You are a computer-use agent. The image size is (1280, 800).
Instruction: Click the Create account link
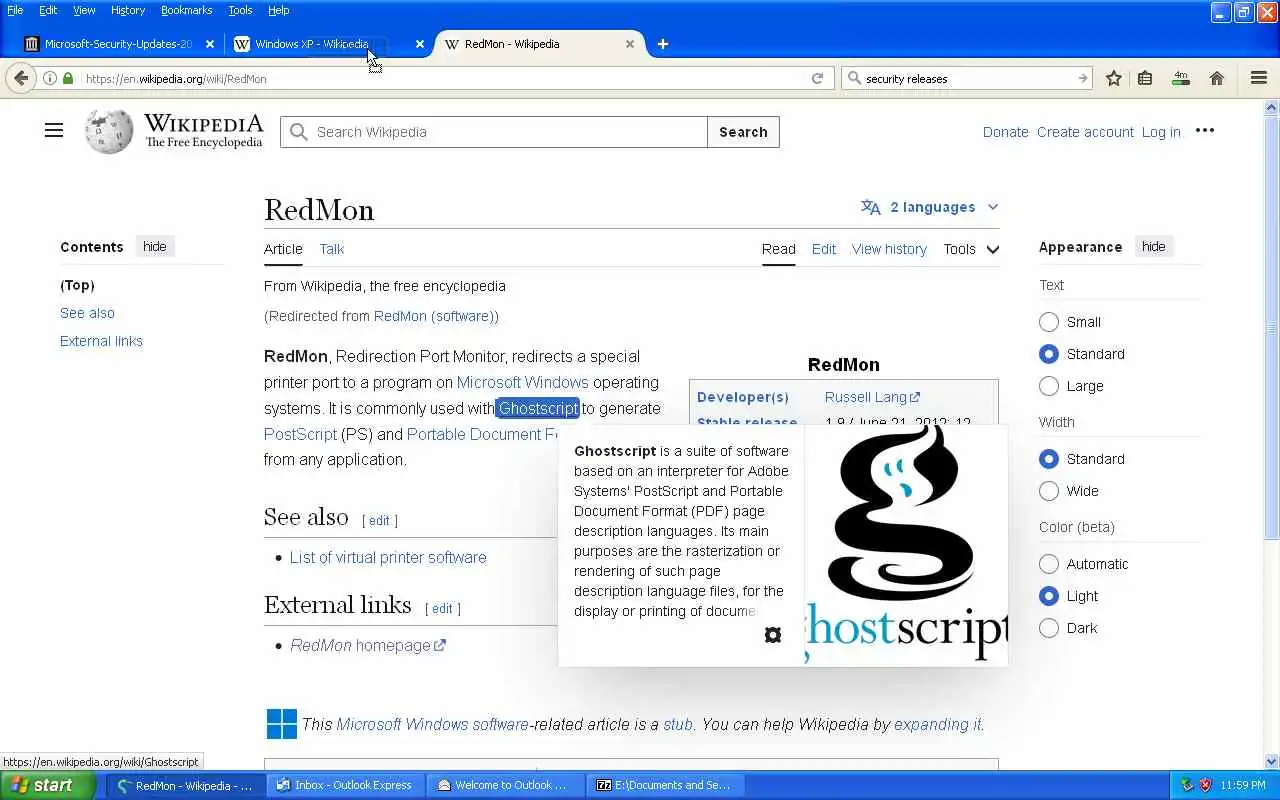(x=1085, y=132)
